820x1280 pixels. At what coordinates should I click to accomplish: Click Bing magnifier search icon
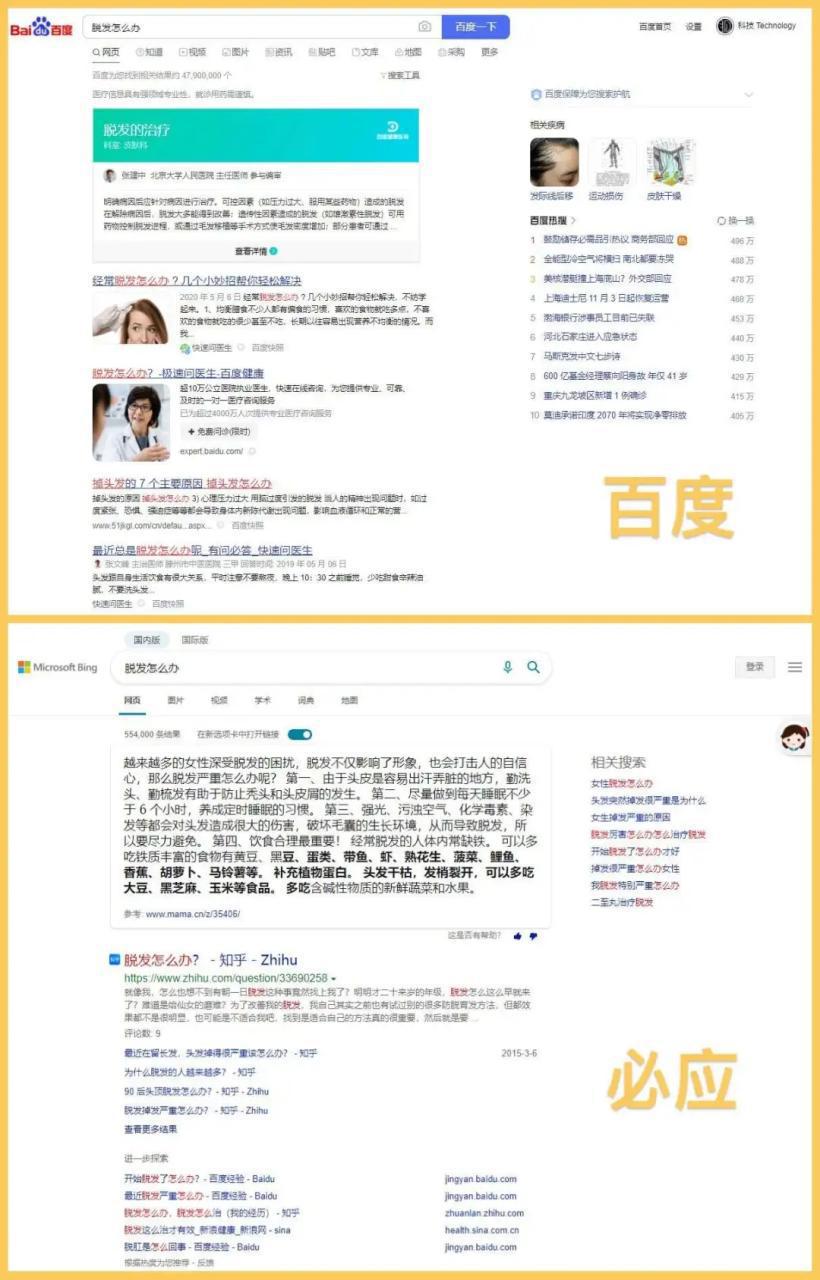coord(533,667)
